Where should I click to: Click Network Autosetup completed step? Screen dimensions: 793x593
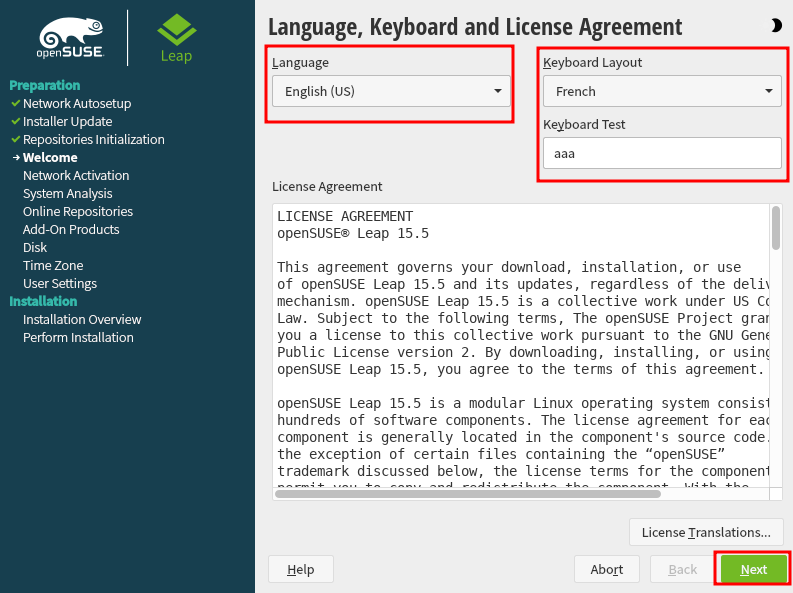tap(77, 103)
